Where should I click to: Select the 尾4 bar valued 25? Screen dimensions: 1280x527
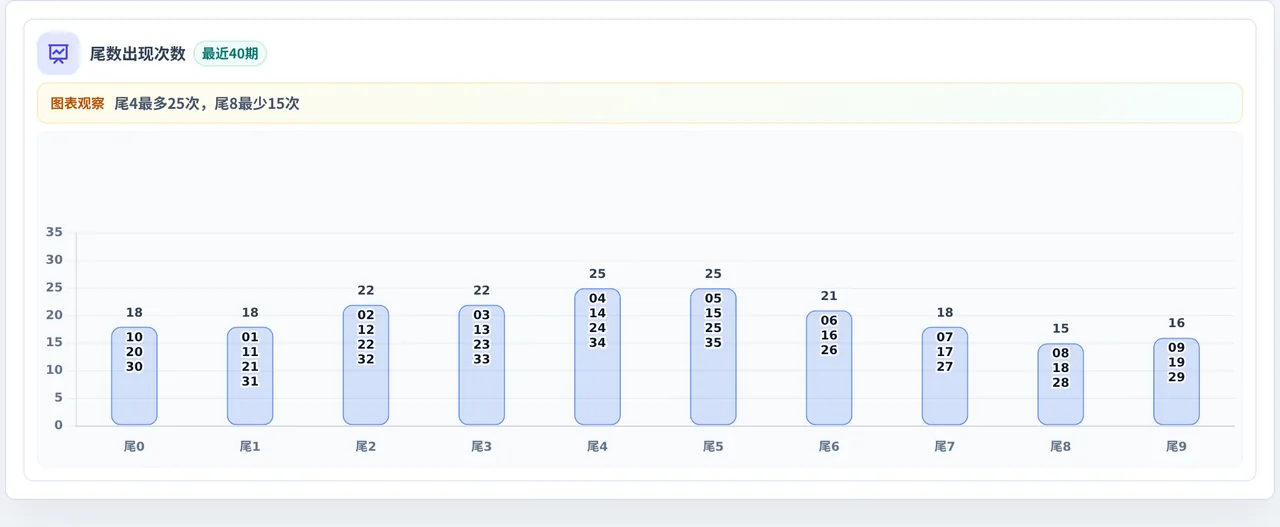click(x=597, y=357)
